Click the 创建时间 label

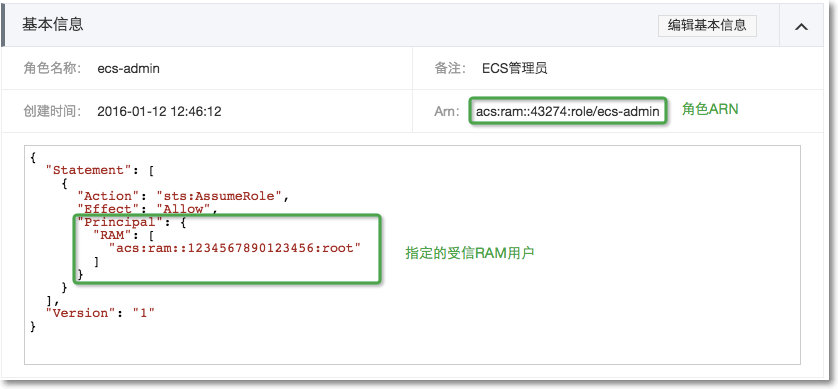52,111
